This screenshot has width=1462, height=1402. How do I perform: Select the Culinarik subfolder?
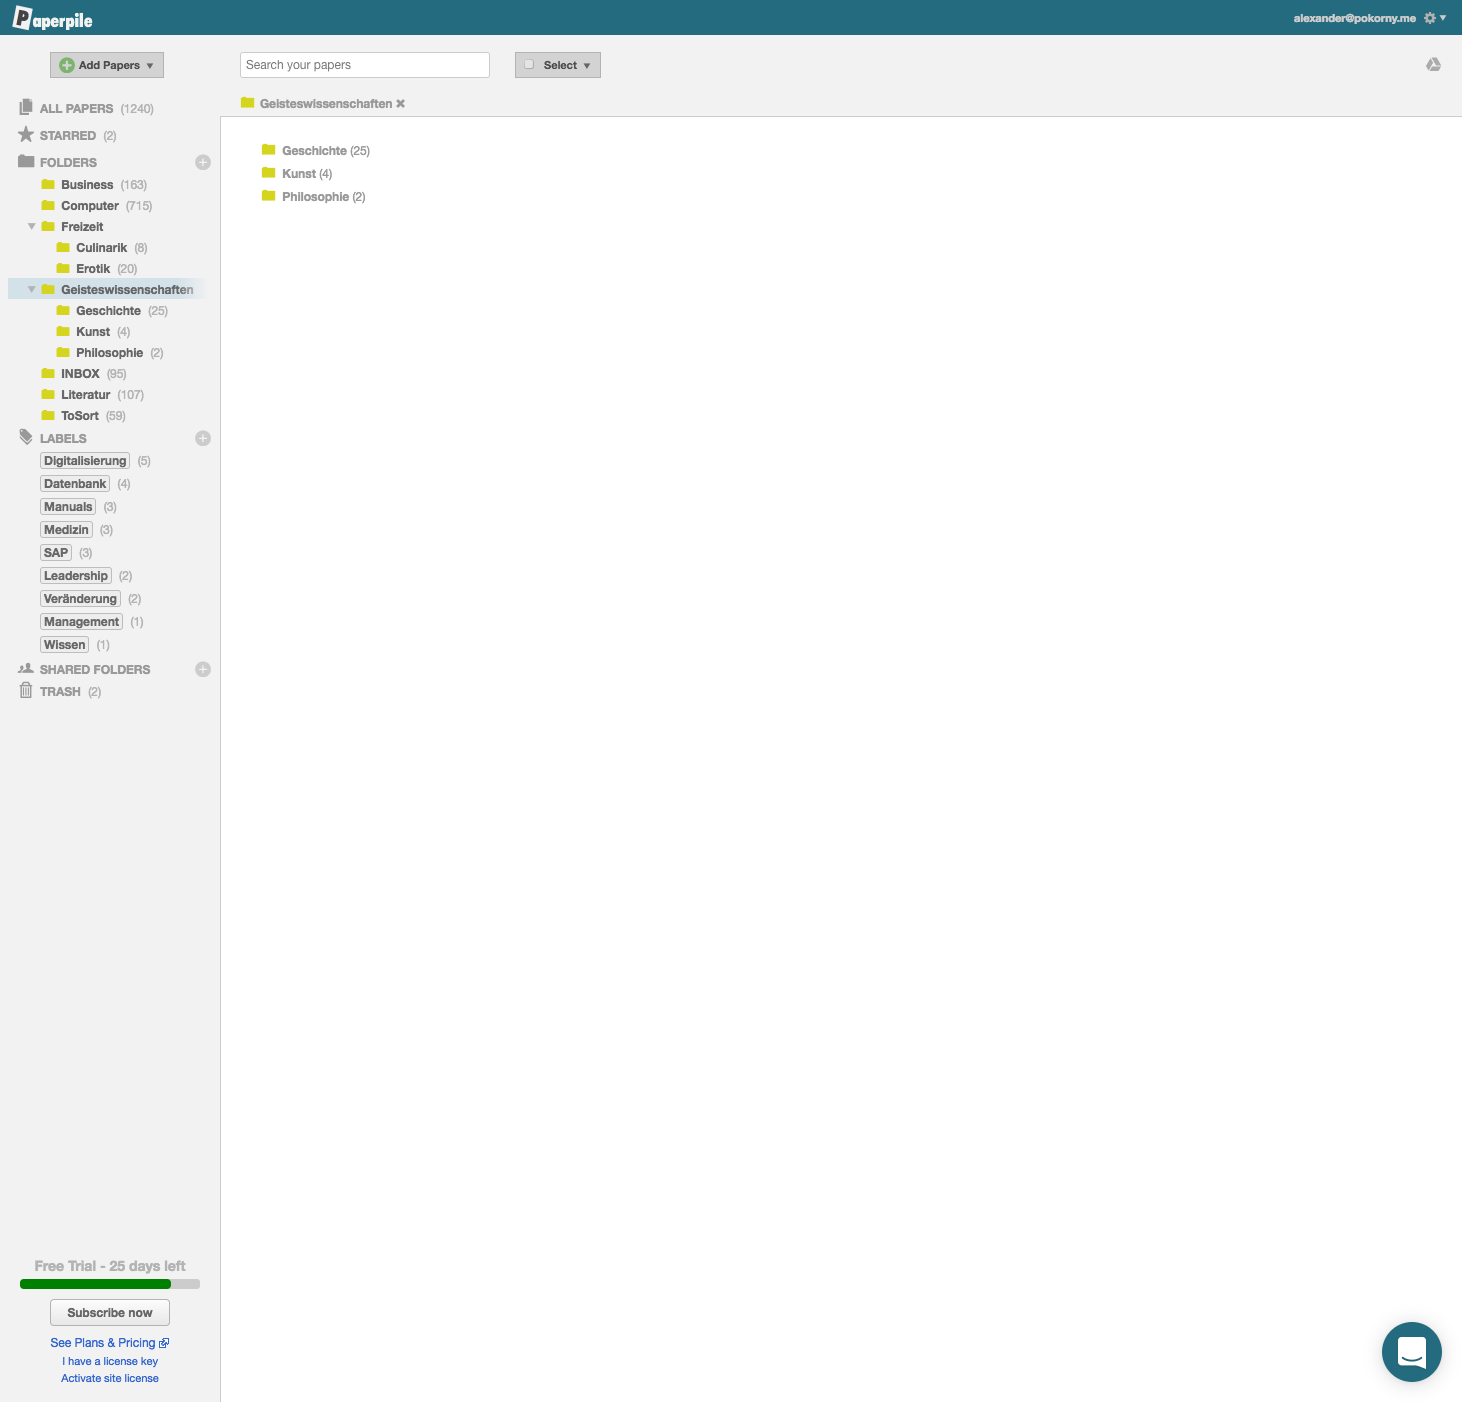click(102, 248)
